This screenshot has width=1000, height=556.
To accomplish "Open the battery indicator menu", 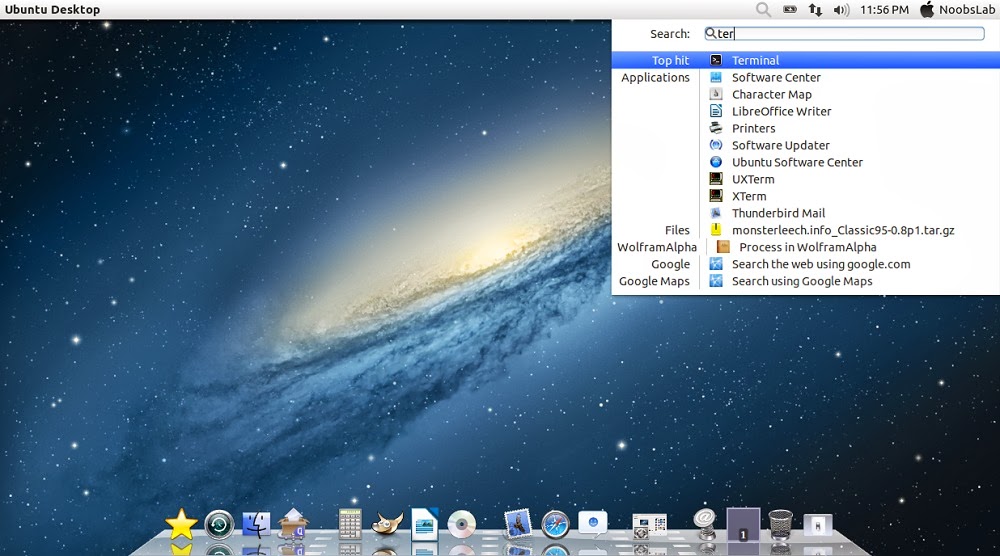I will click(790, 10).
